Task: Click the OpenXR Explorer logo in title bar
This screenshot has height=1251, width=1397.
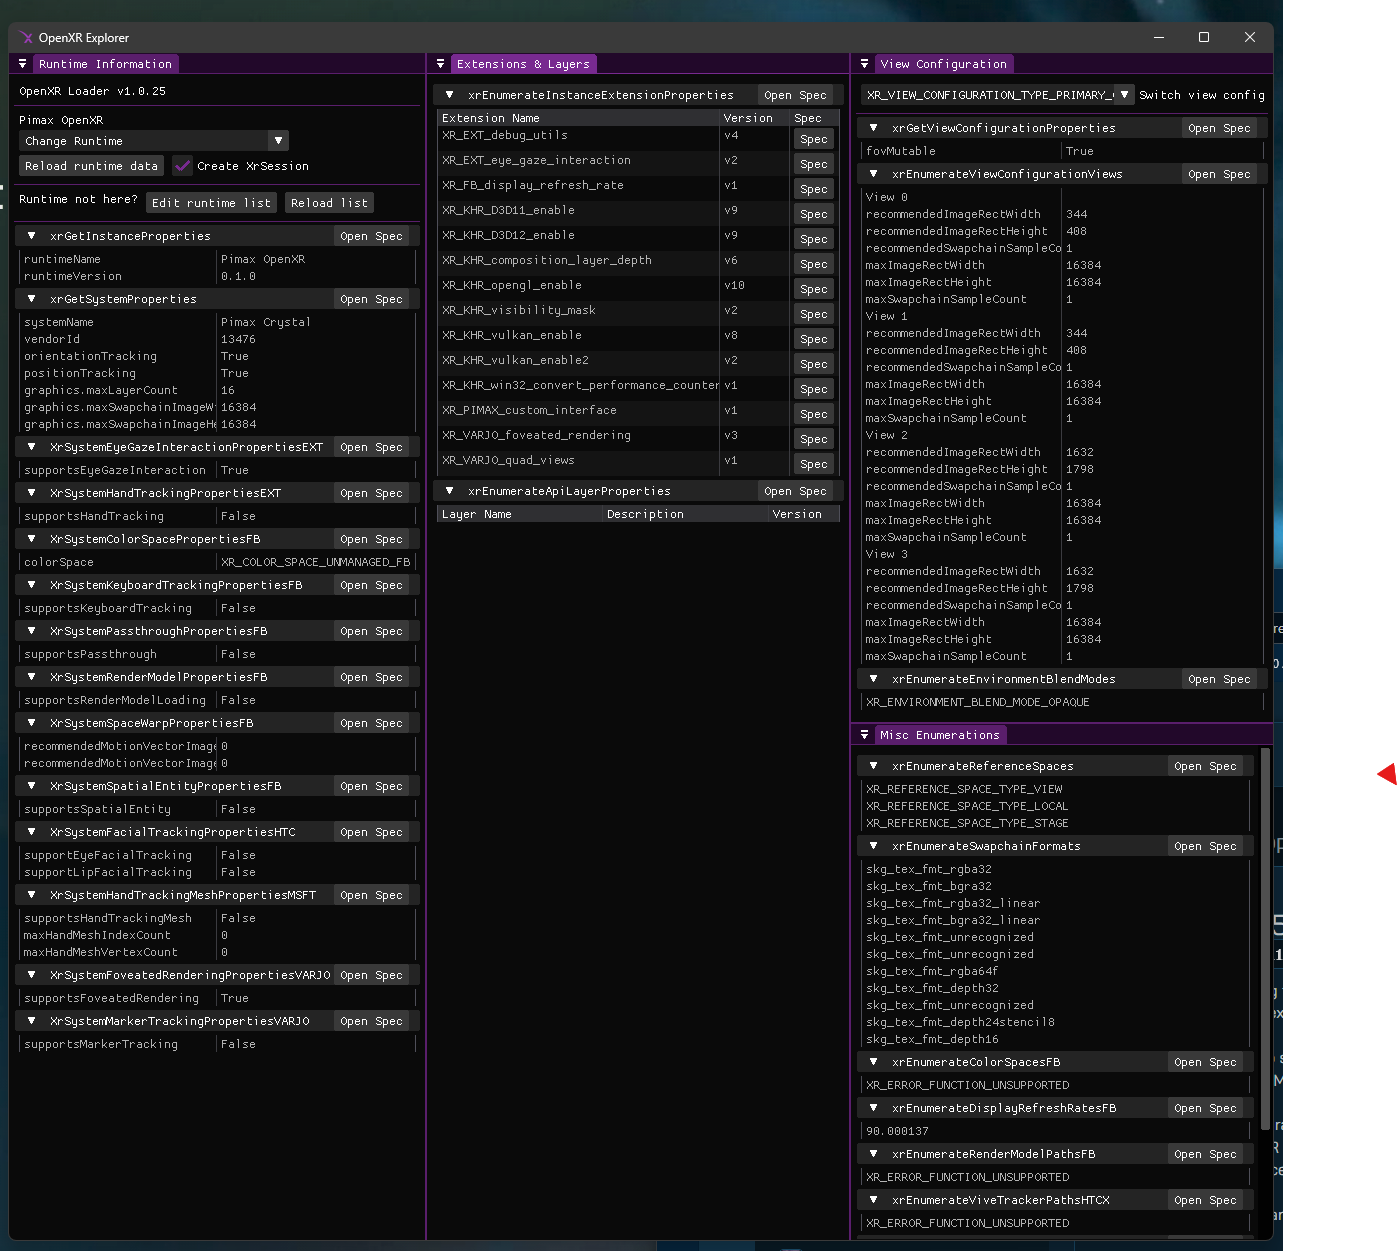Action: [x=26, y=38]
